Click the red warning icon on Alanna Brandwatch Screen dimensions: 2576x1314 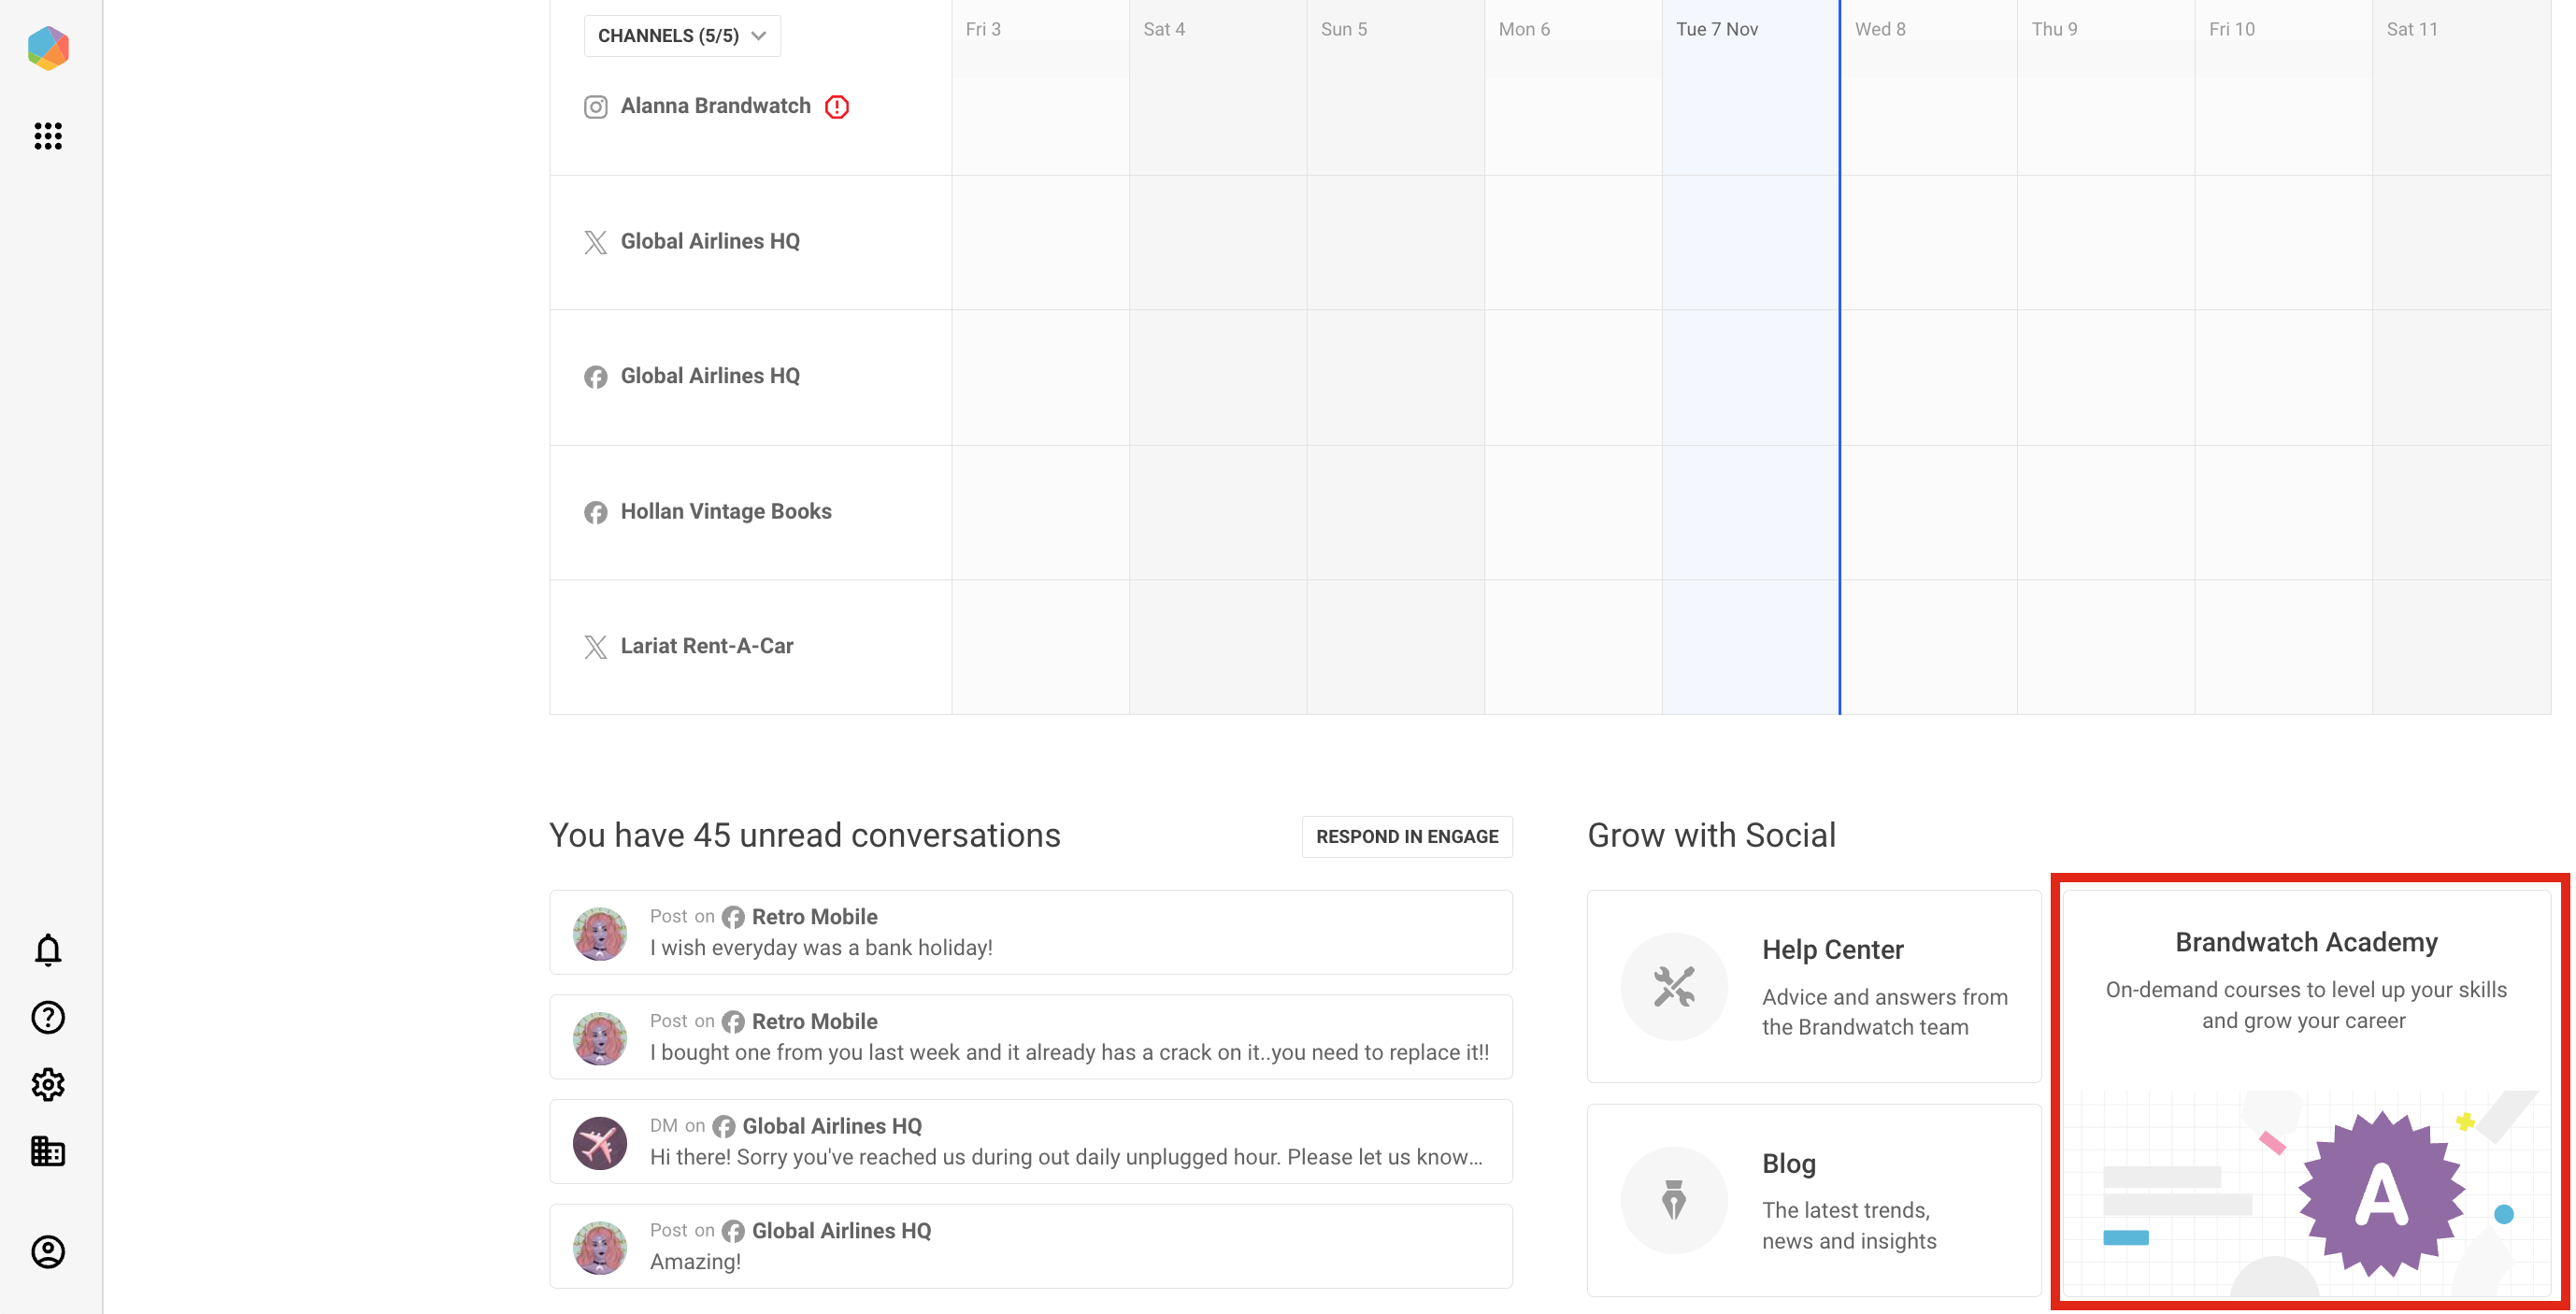tap(837, 107)
